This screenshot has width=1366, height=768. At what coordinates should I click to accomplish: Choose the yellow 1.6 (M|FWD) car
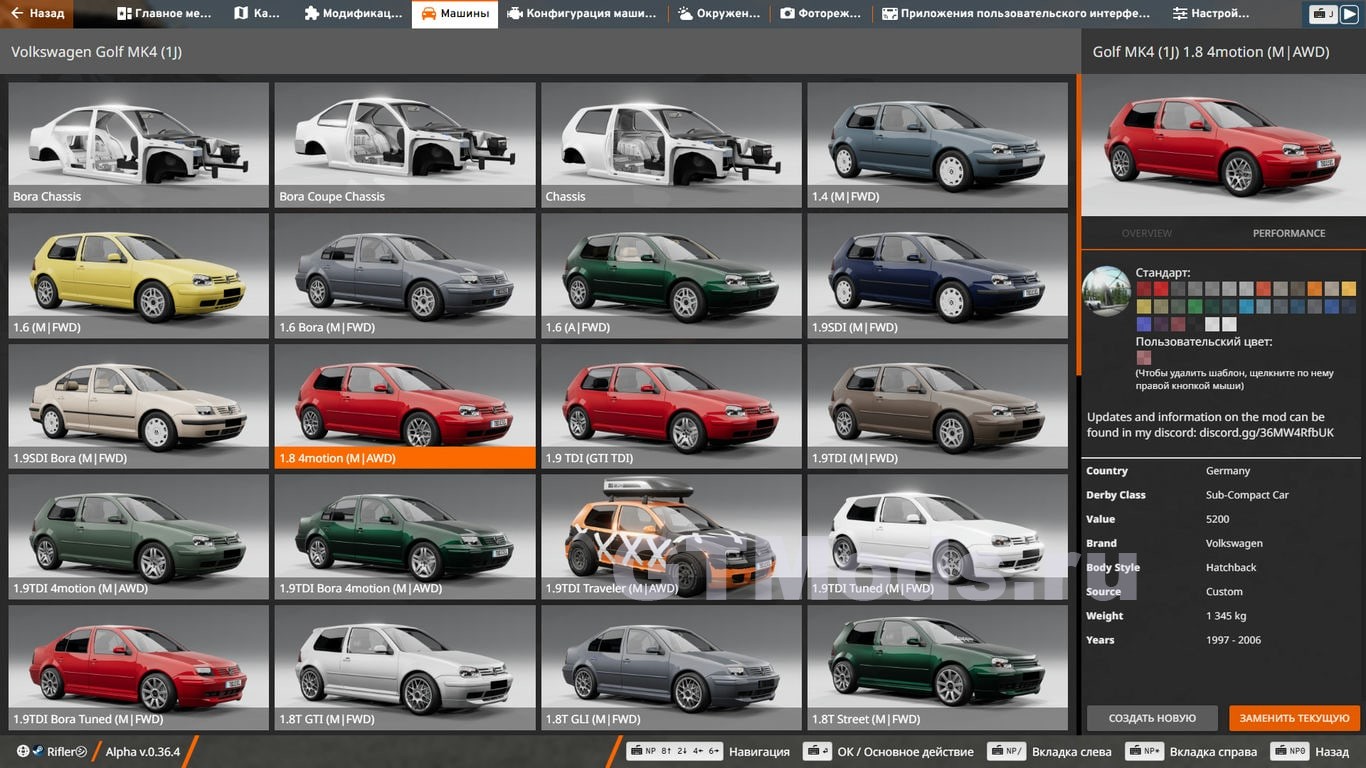point(138,276)
